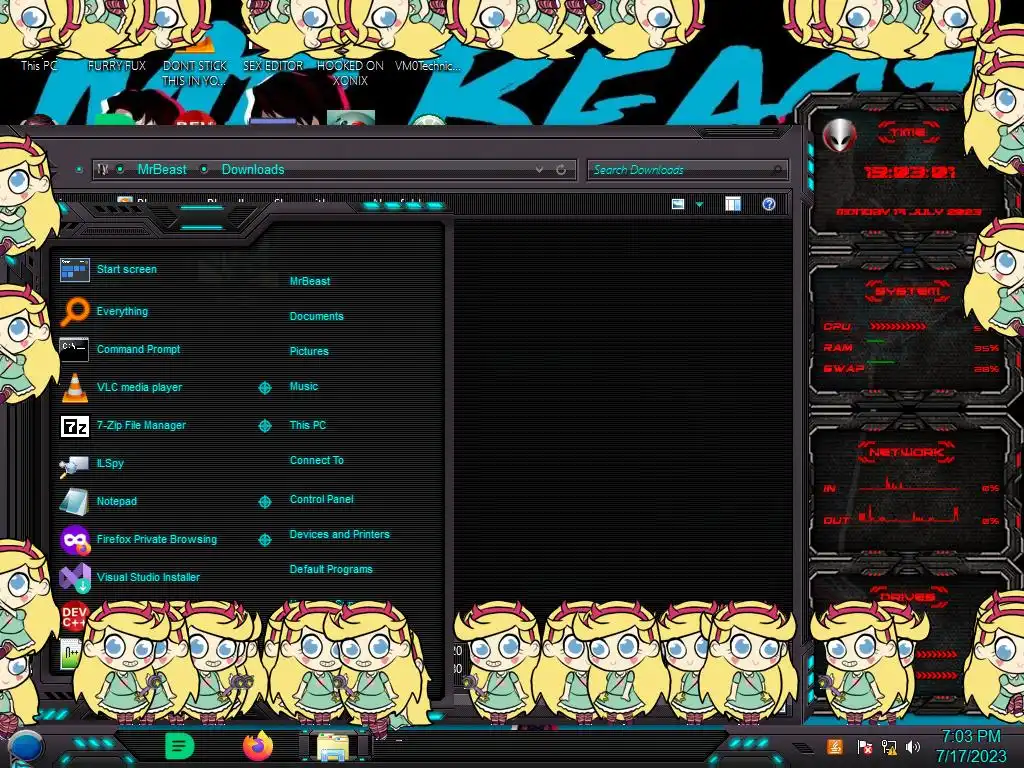The height and width of the screenshot is (768, 1024).
Task: Open network status tray icon
Action: [889, 747]
